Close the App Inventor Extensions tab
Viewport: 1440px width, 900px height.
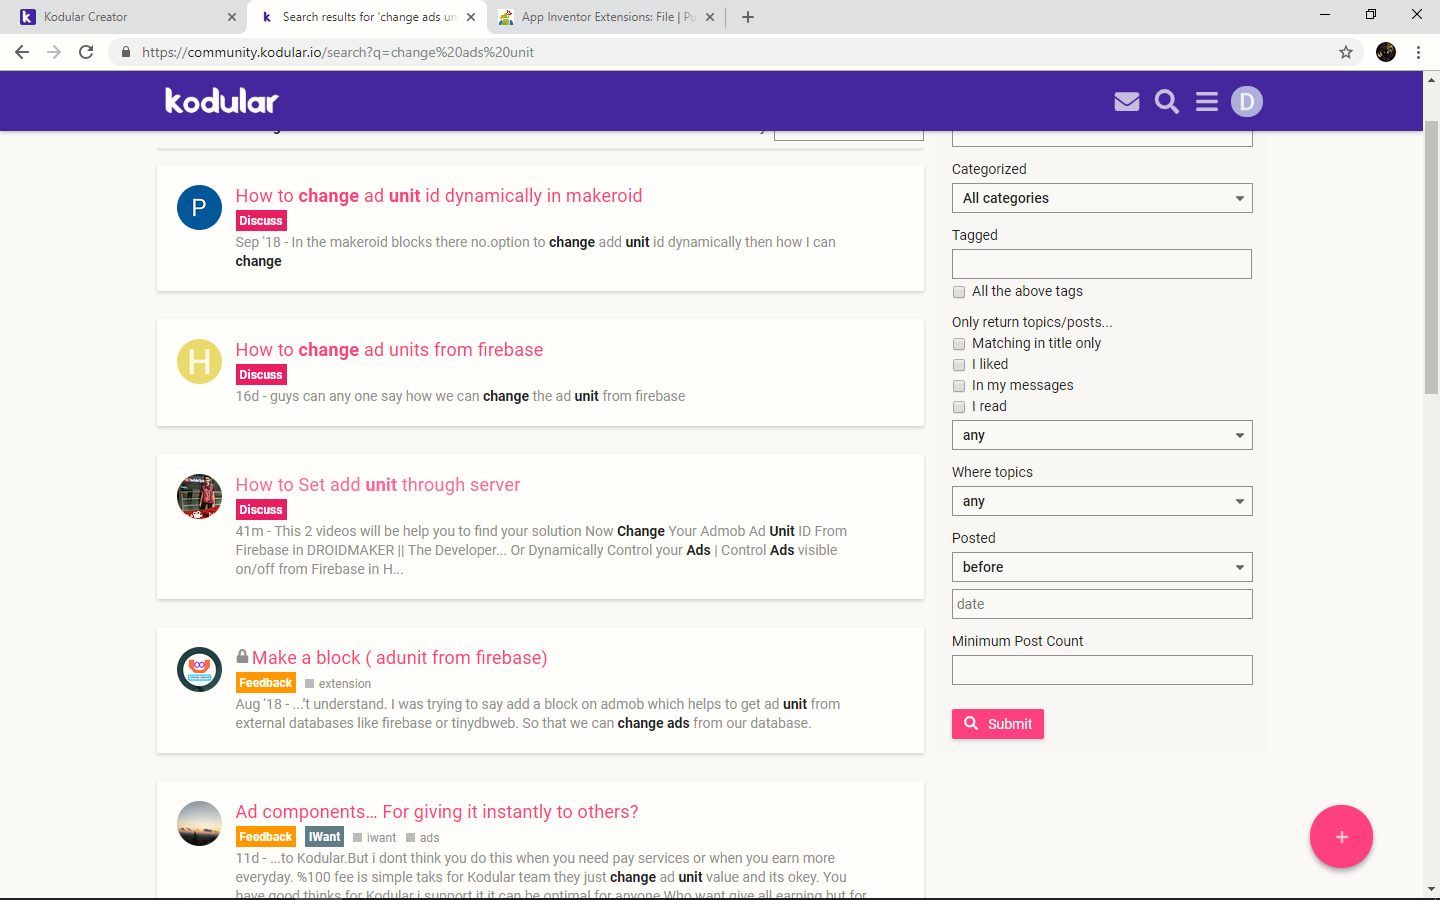tap(710, 17)
